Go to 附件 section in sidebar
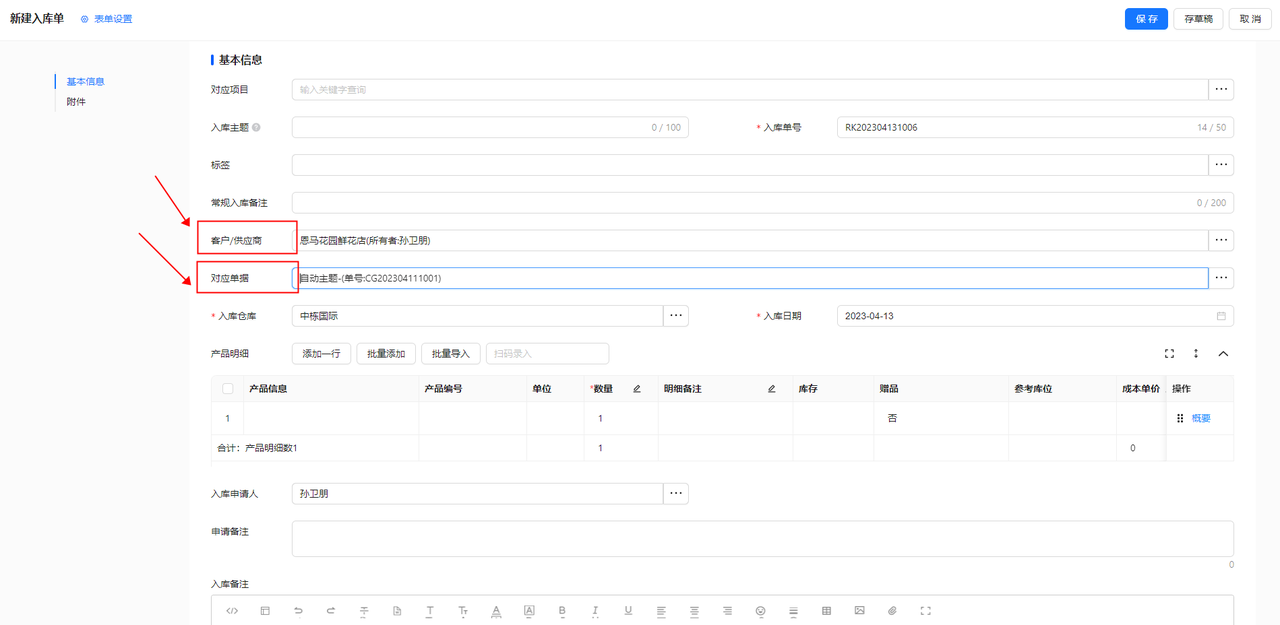Viewport: 1280px width, 625px height. coord(76,102)
